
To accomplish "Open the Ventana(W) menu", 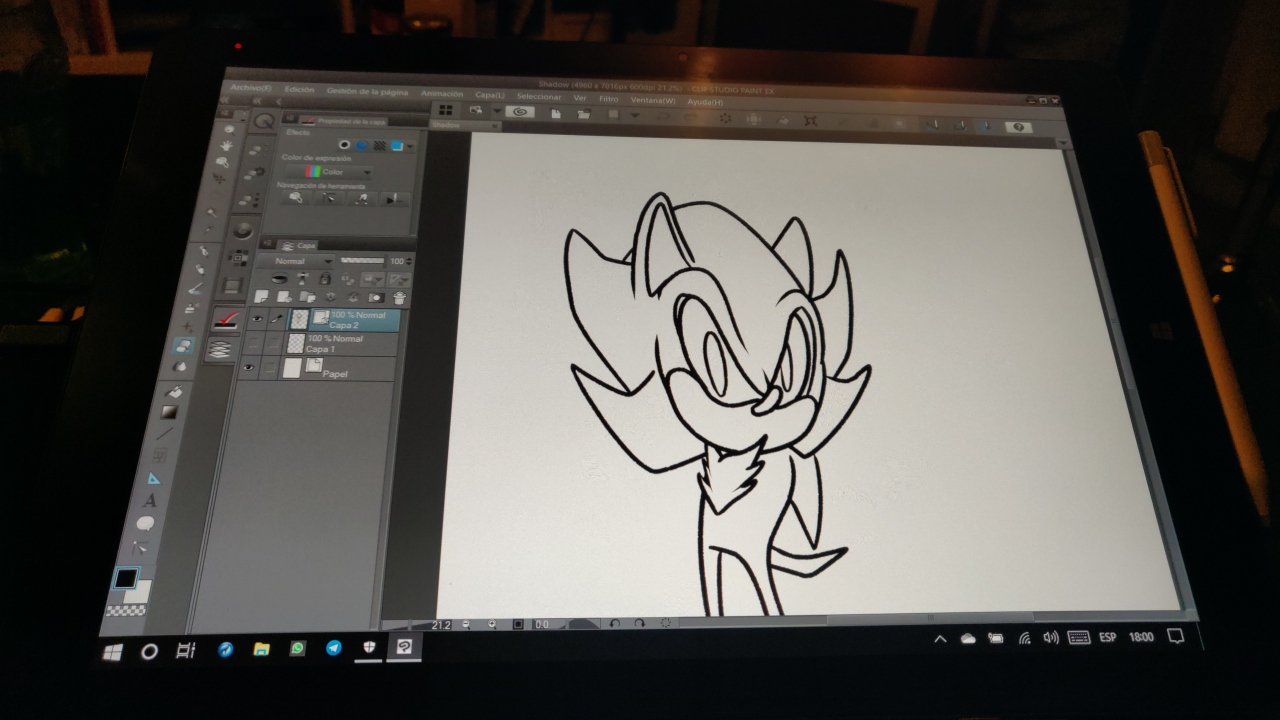I will tap(654, 99).
